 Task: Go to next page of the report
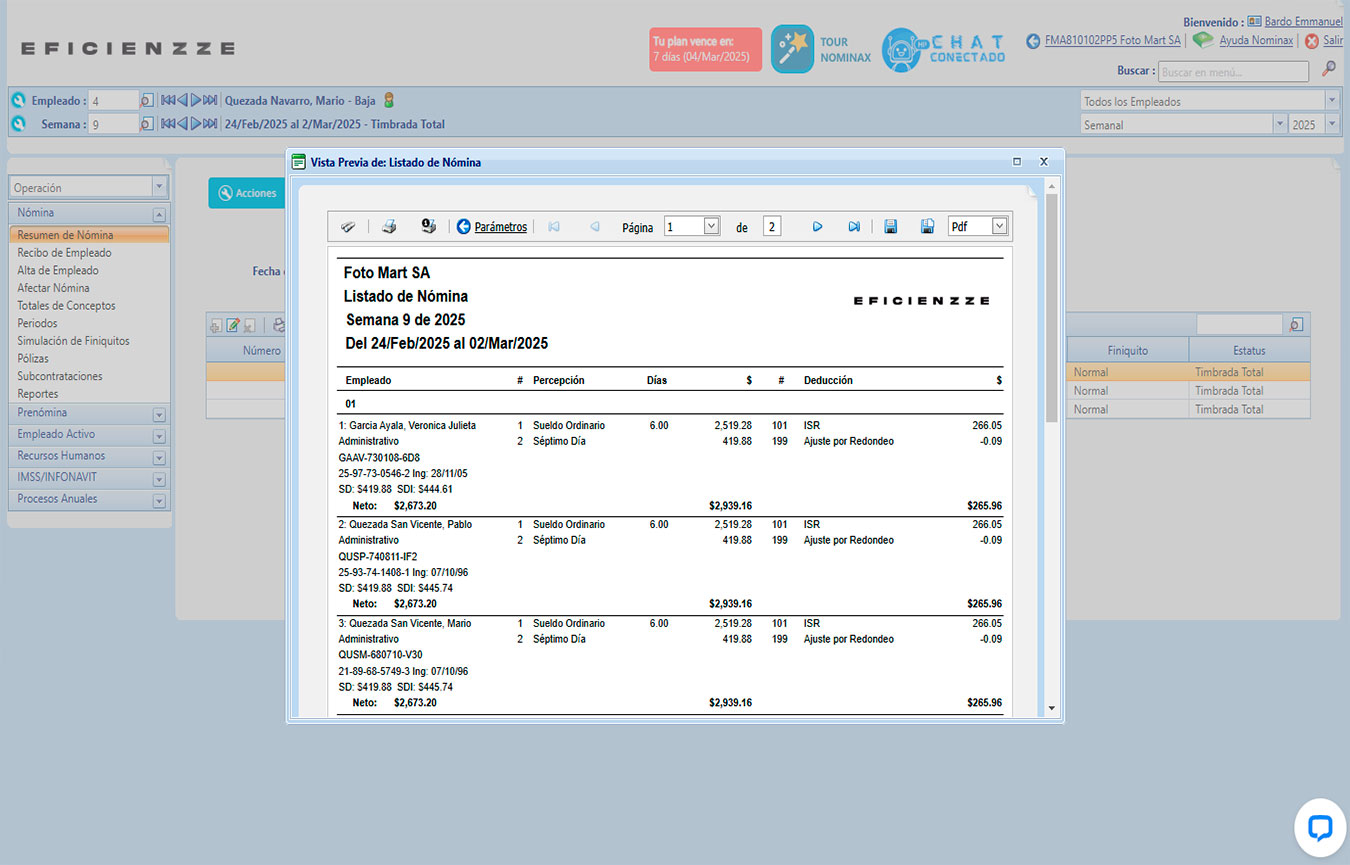(817, 227)
